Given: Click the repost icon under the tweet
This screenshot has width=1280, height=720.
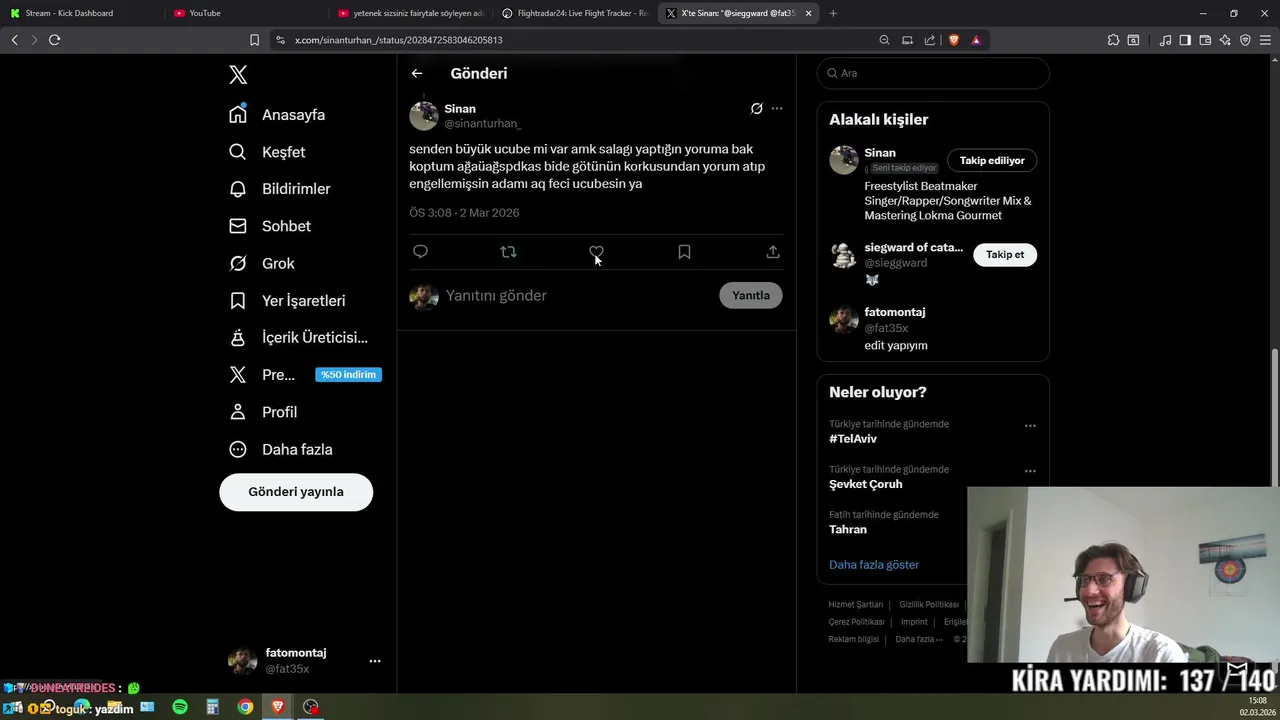Looking at the screenshot, I should pos(508,252).
